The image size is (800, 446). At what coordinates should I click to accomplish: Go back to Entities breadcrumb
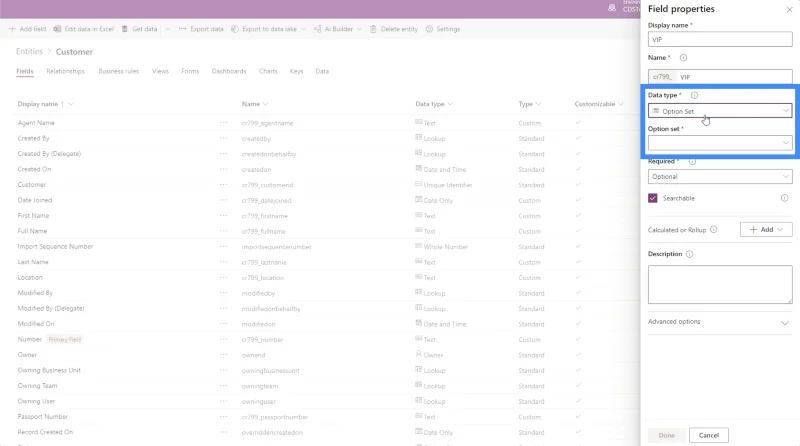click(29, 52)
